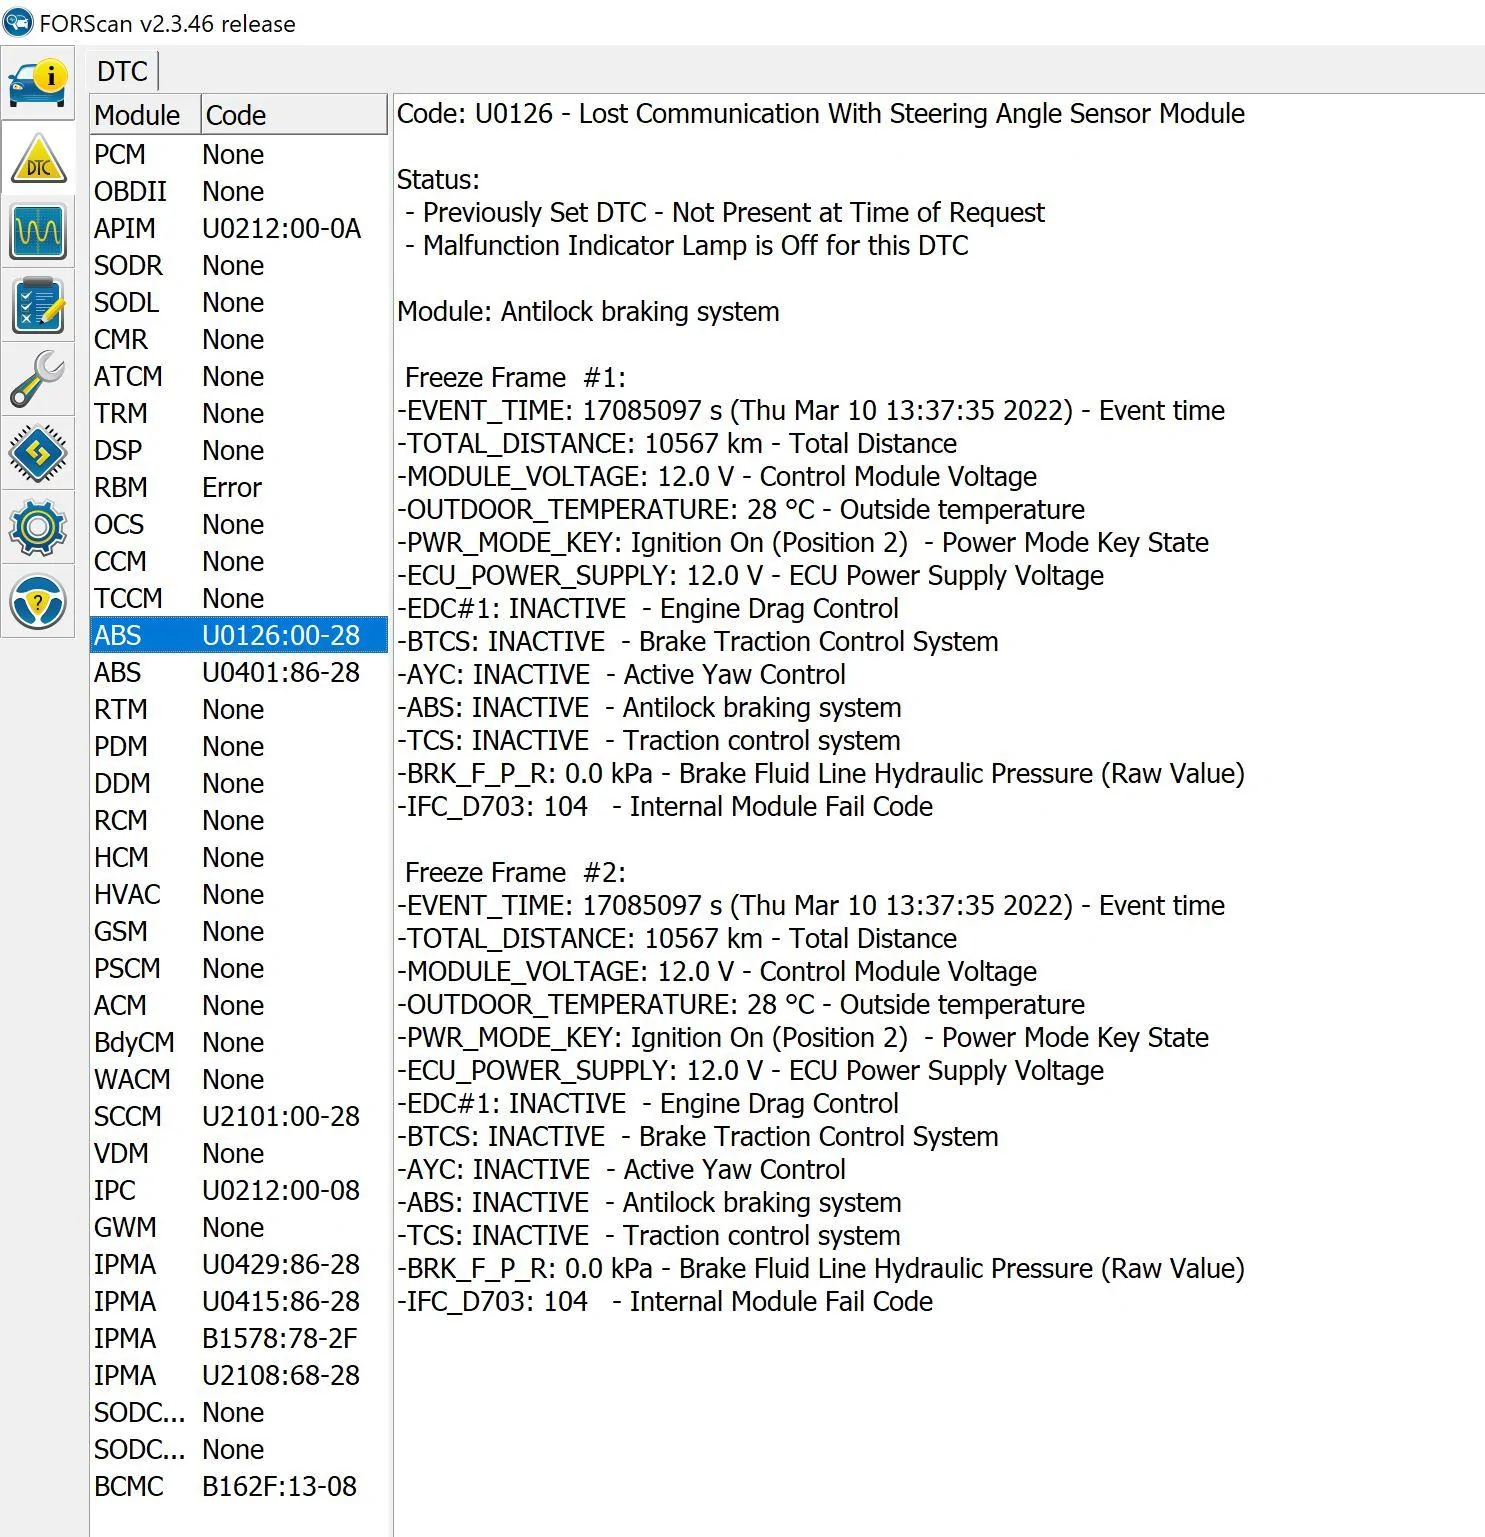Image resolution: width=1485 pixels, height=1537 pixels.
Task: Select the IPC U0212:00-08 row
Action: click(x=238, y=1191)
